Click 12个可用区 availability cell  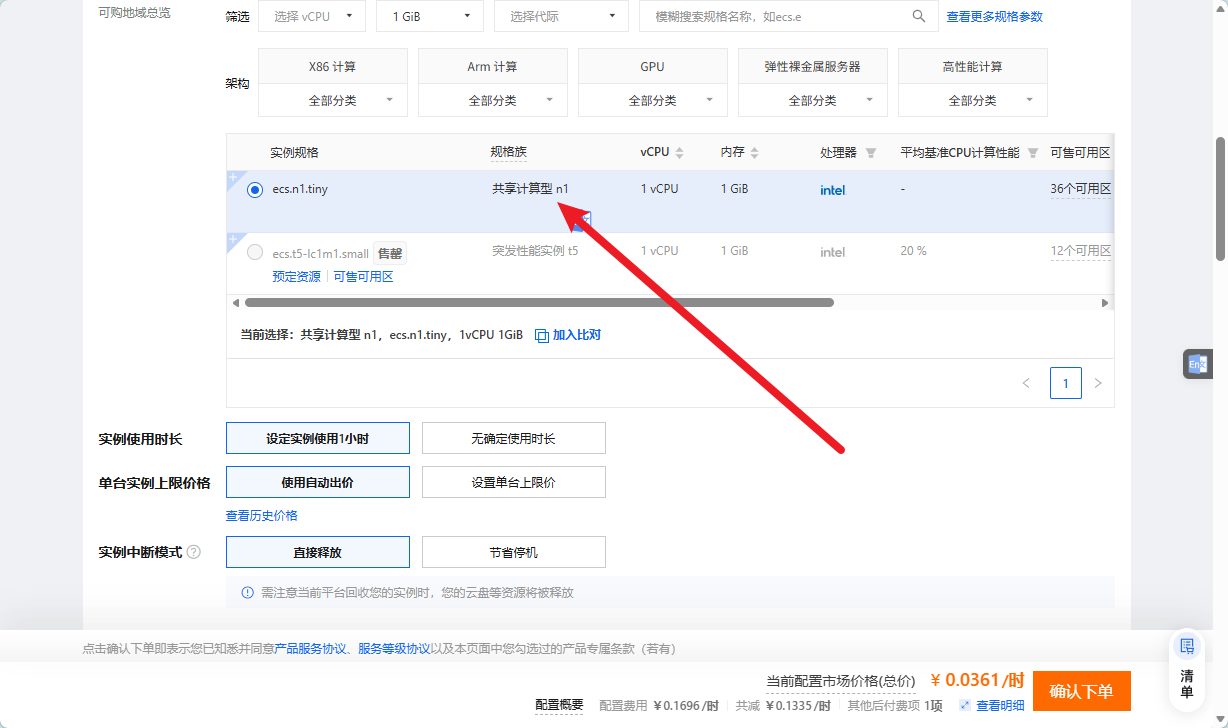point(1080,251)
